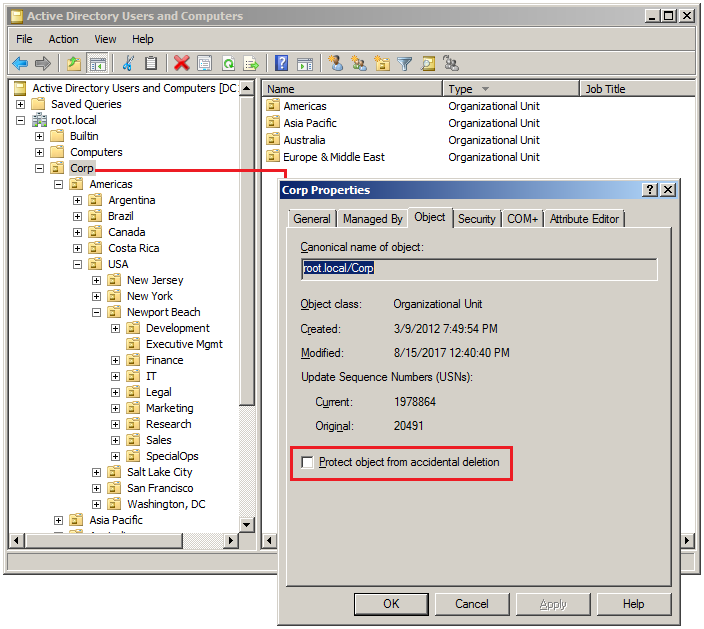Viewport: 704px width, 629px height.
Task: Click the blue Back arrow in the toolbar
Action: 20,64
